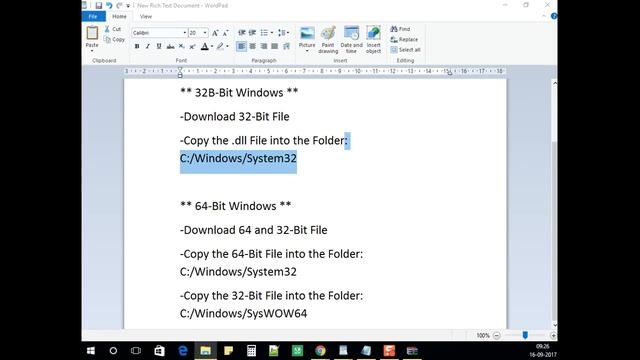The image size is (640, 360).
Task: Justify the paragraph text
Action: pyautogui.click(x=275, y=47)
